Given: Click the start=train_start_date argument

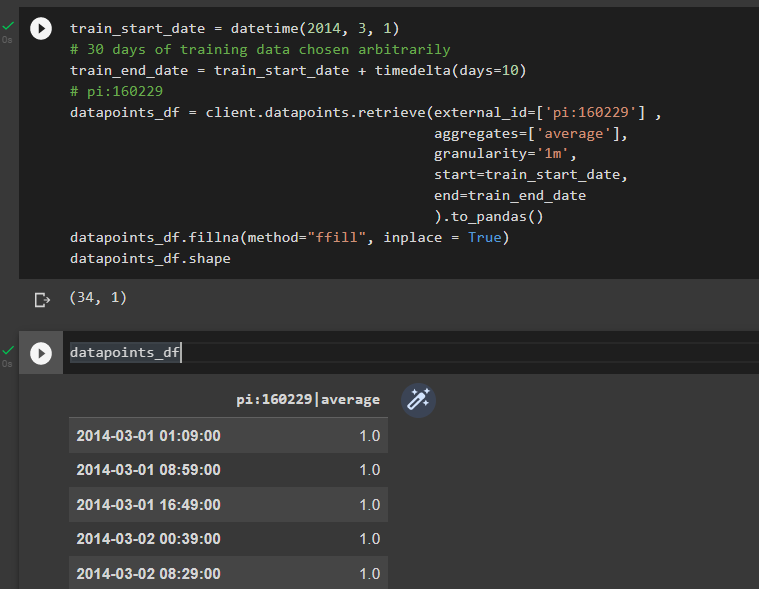Looking at the screenshot, I should (531, 175).
